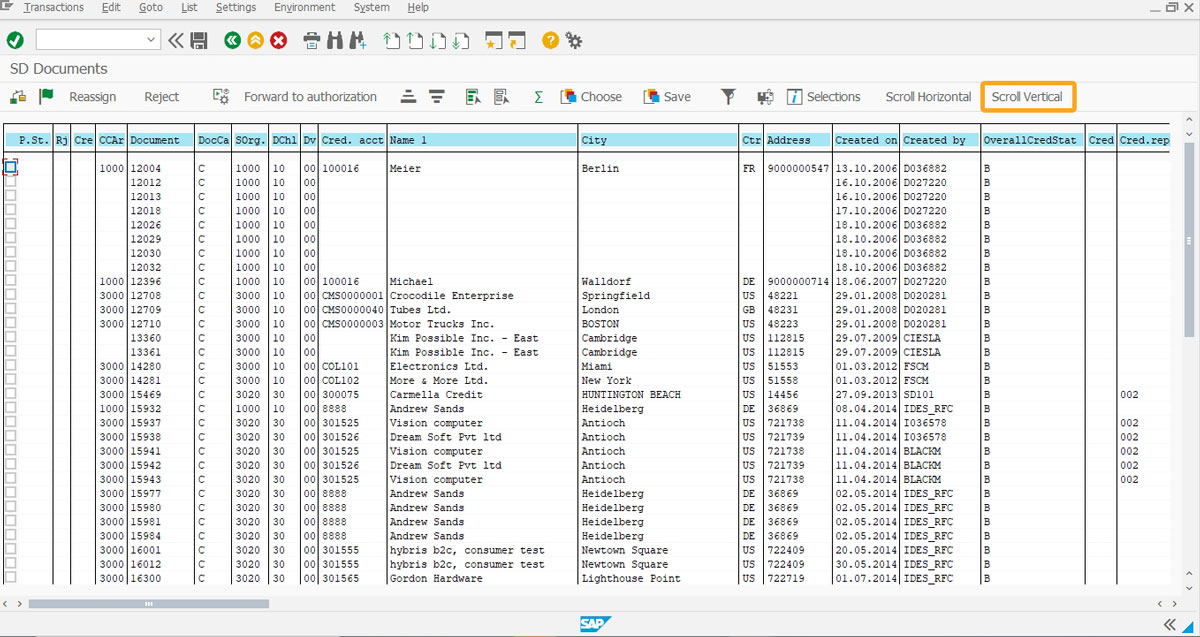Open Find with the binoculars icon
The image size is (1200, 637).
point(335,40)
